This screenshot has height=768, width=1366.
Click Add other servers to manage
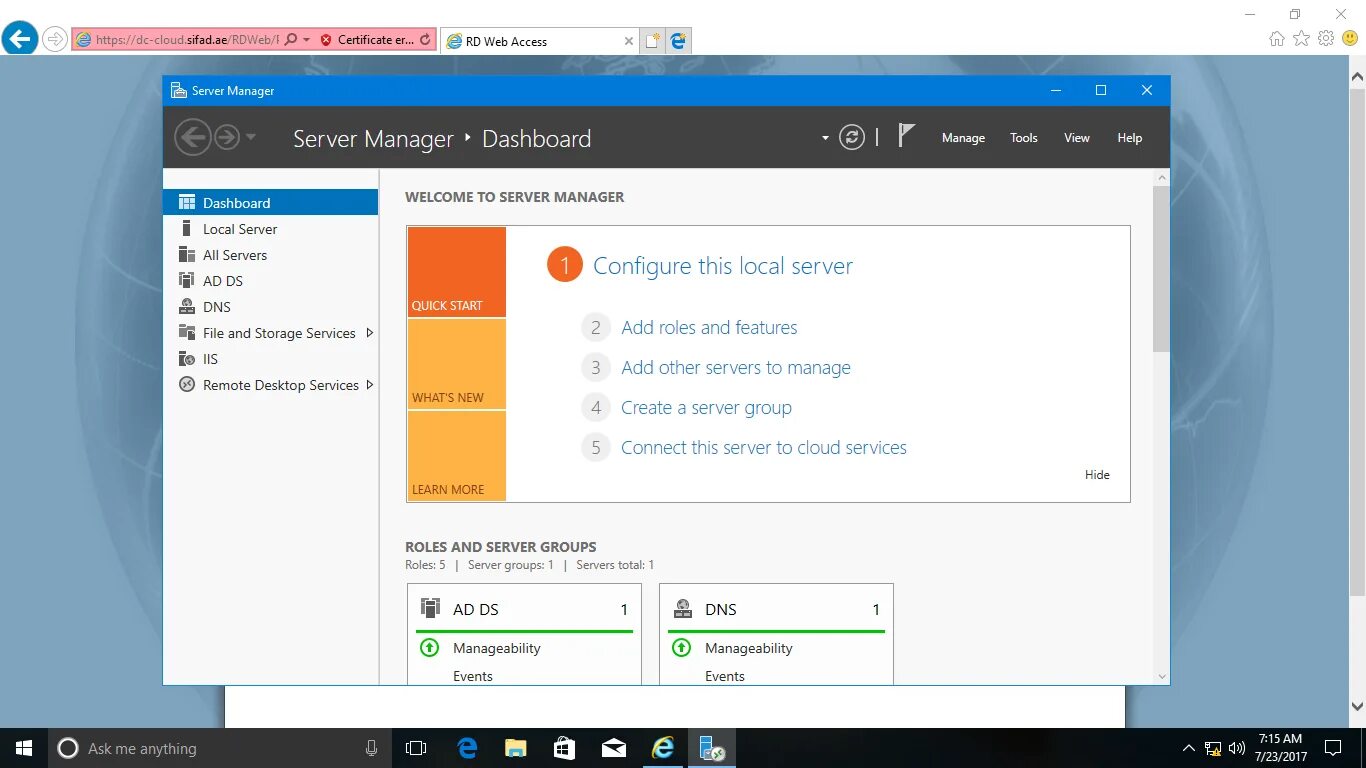pyautogui.click(x=736, y=367)
